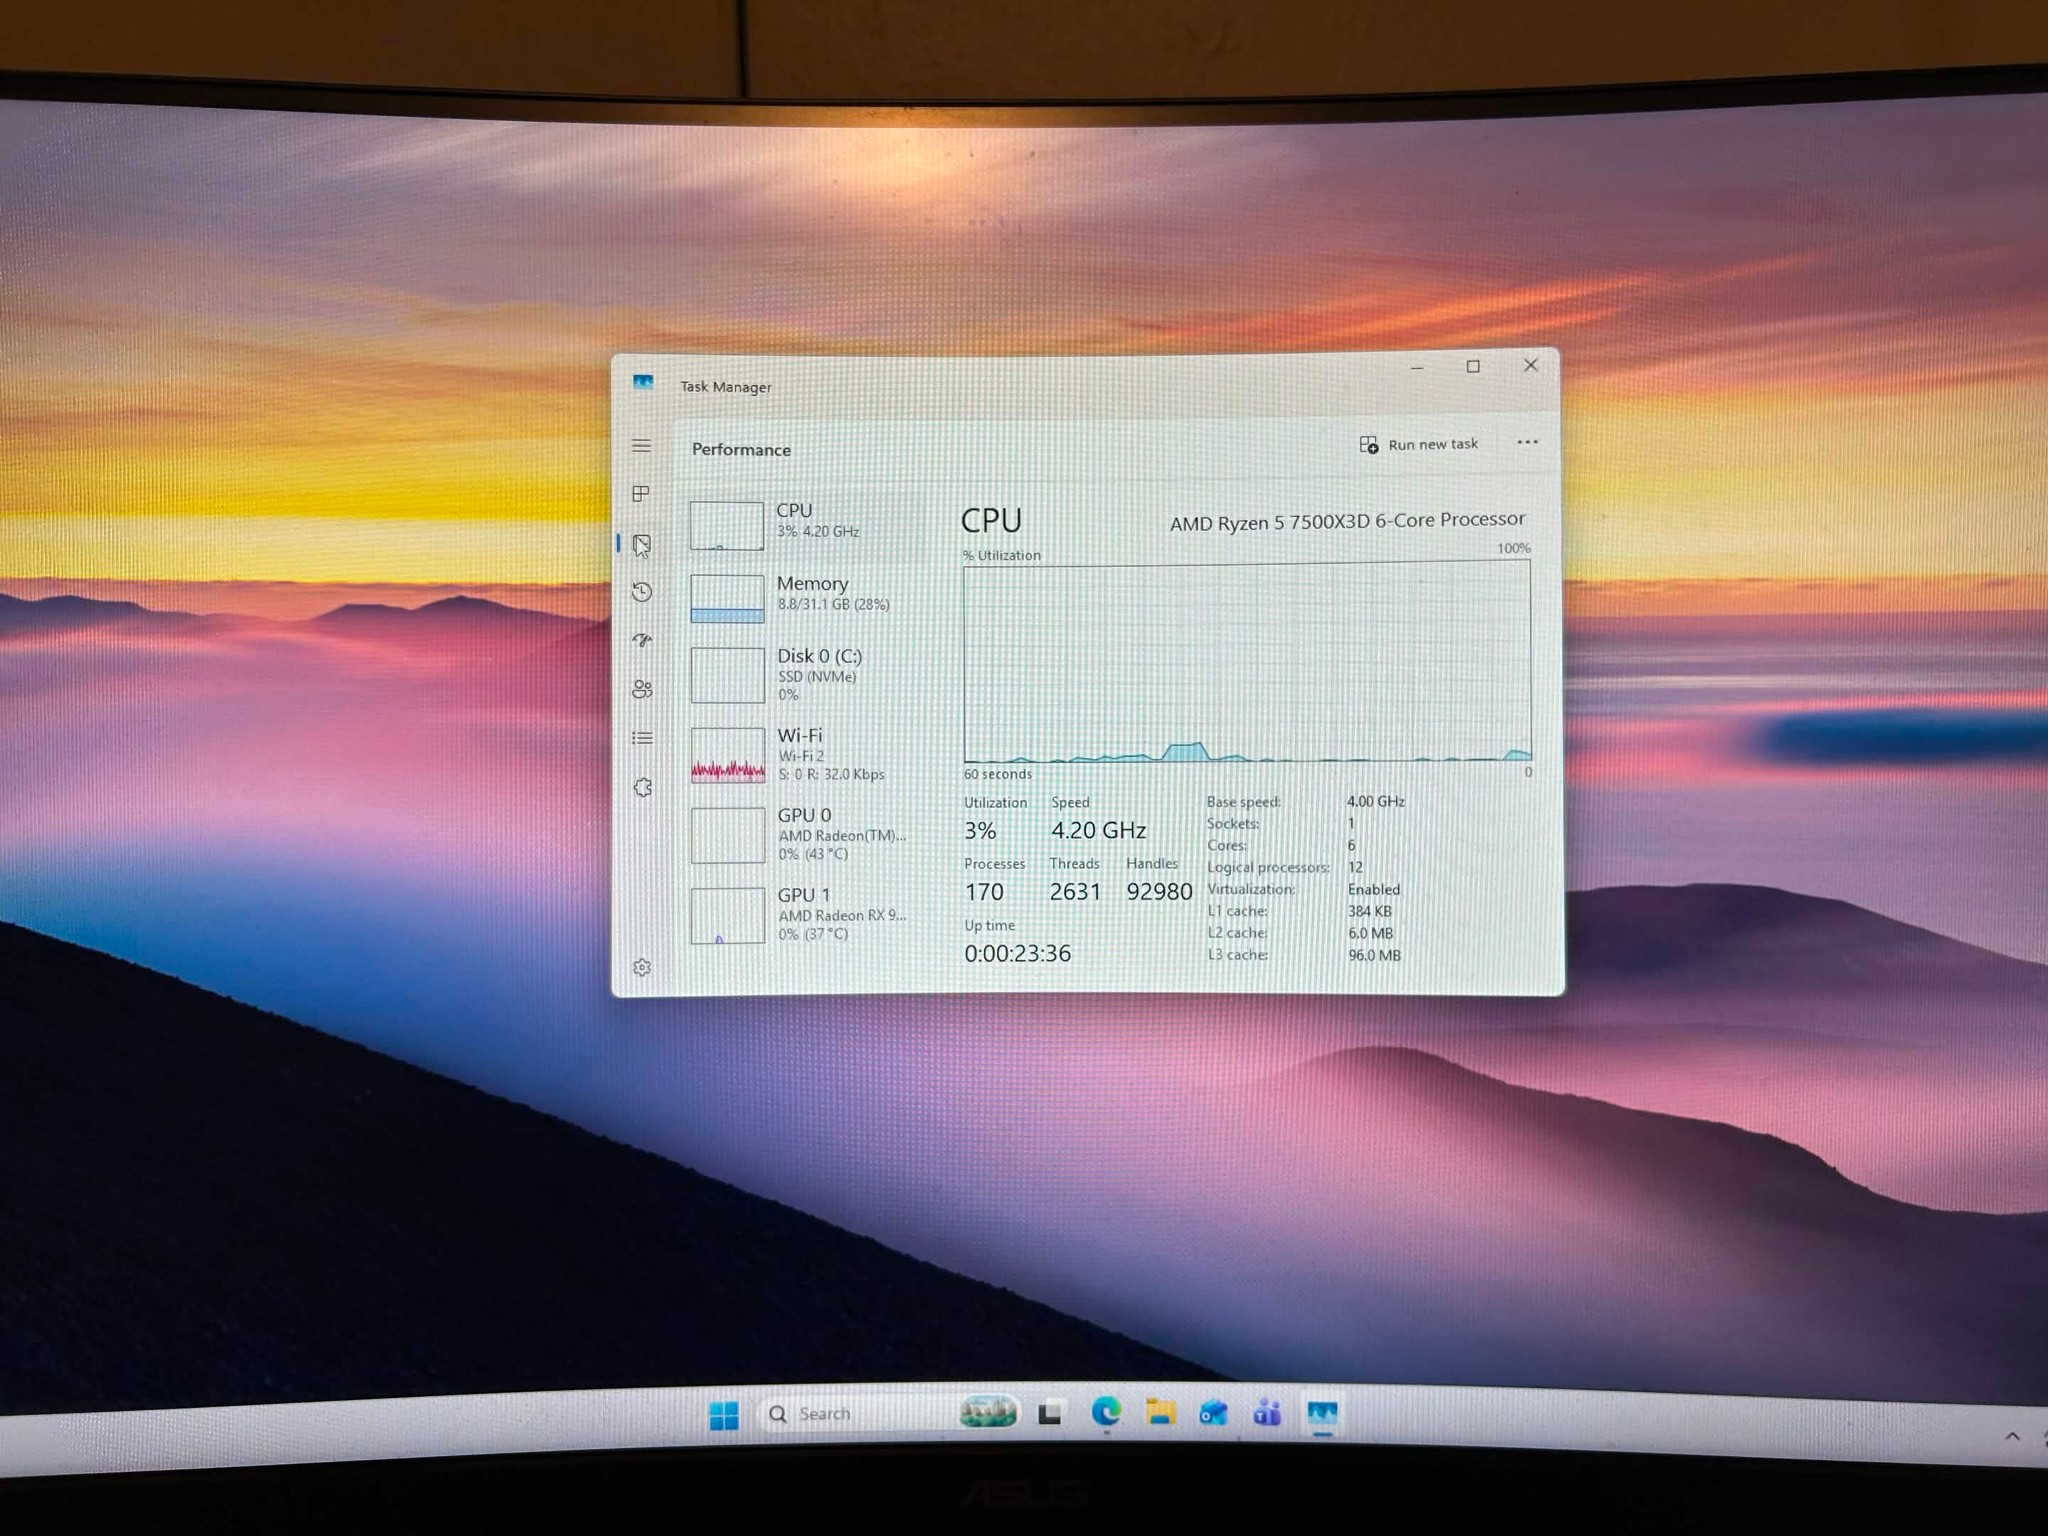Screen dimensions: 2048x1536
Task: Open the Services page puzzle icon
Action: pyautogui.click(x=643, y=788)
